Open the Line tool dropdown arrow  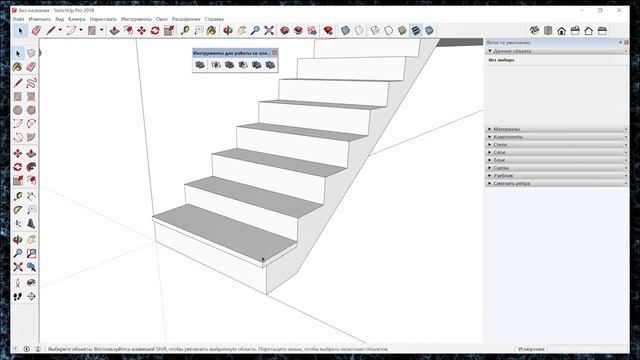point(60,30)
